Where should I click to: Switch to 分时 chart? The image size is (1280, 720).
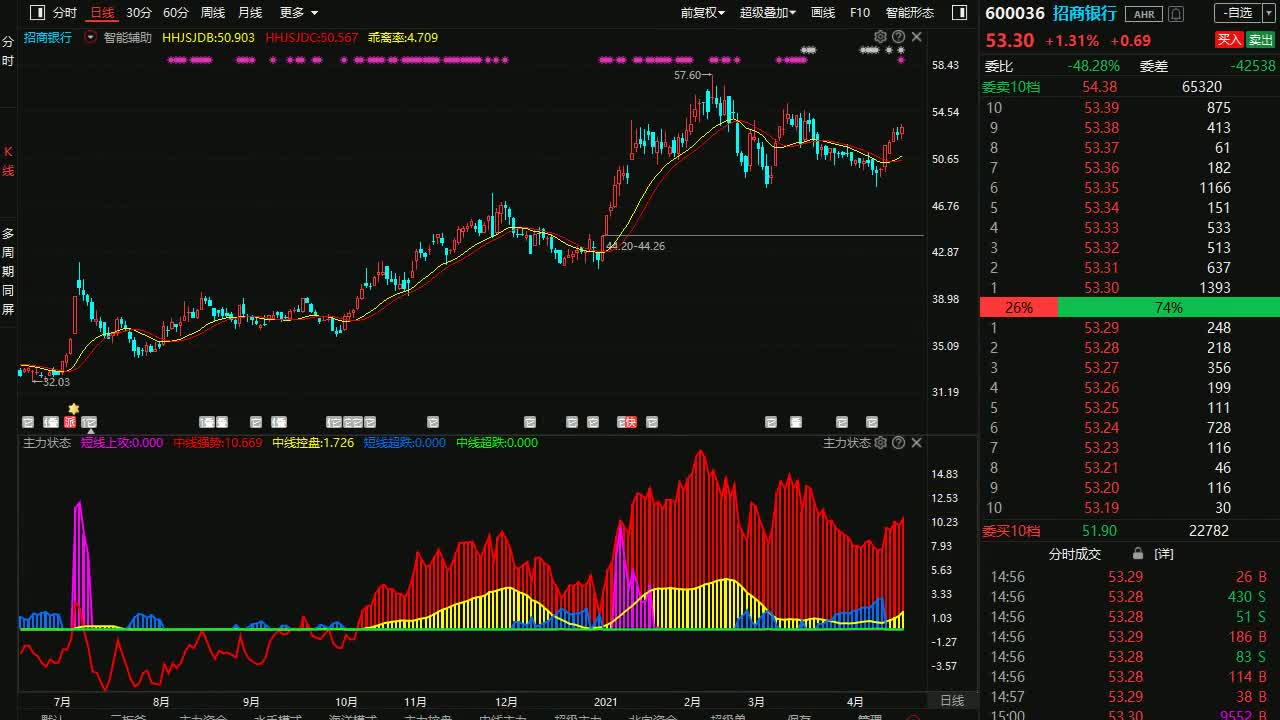click(x=65, y=13)
